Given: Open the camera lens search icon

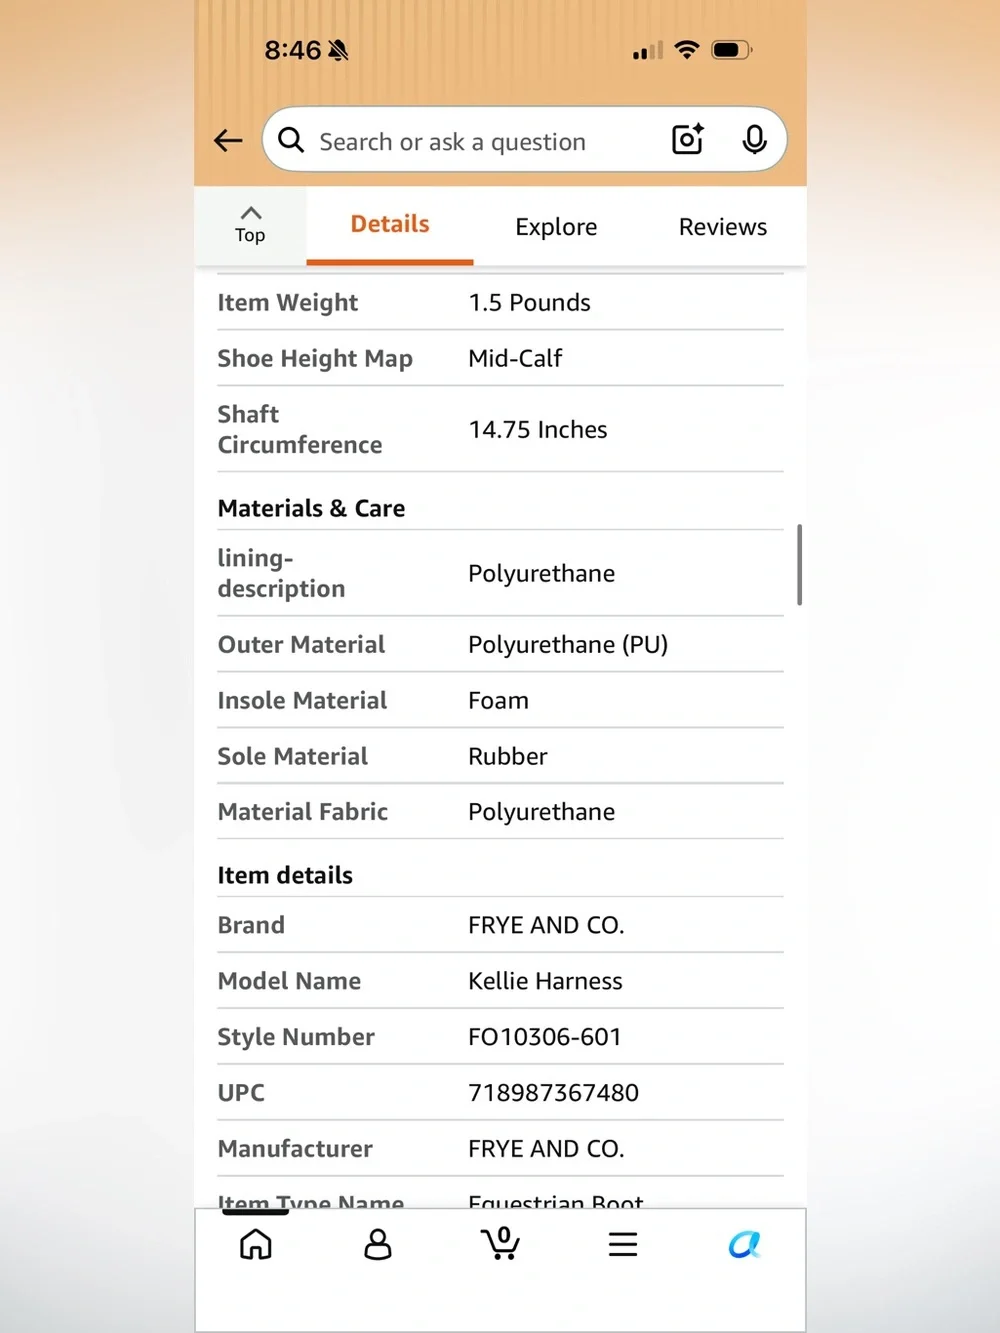Looking at the screenshot, I should [688, 139].
